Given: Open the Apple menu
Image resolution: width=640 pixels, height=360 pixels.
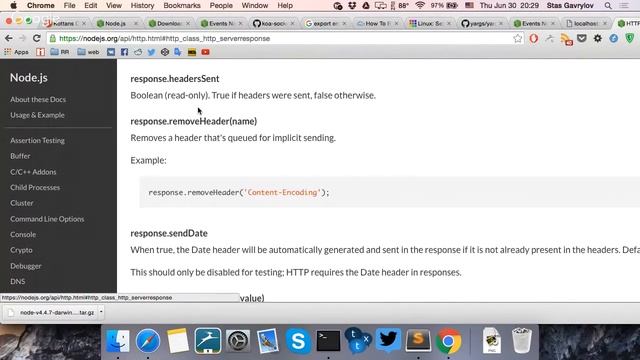Looking at the screenshot, I should click(x=13, y=6).
